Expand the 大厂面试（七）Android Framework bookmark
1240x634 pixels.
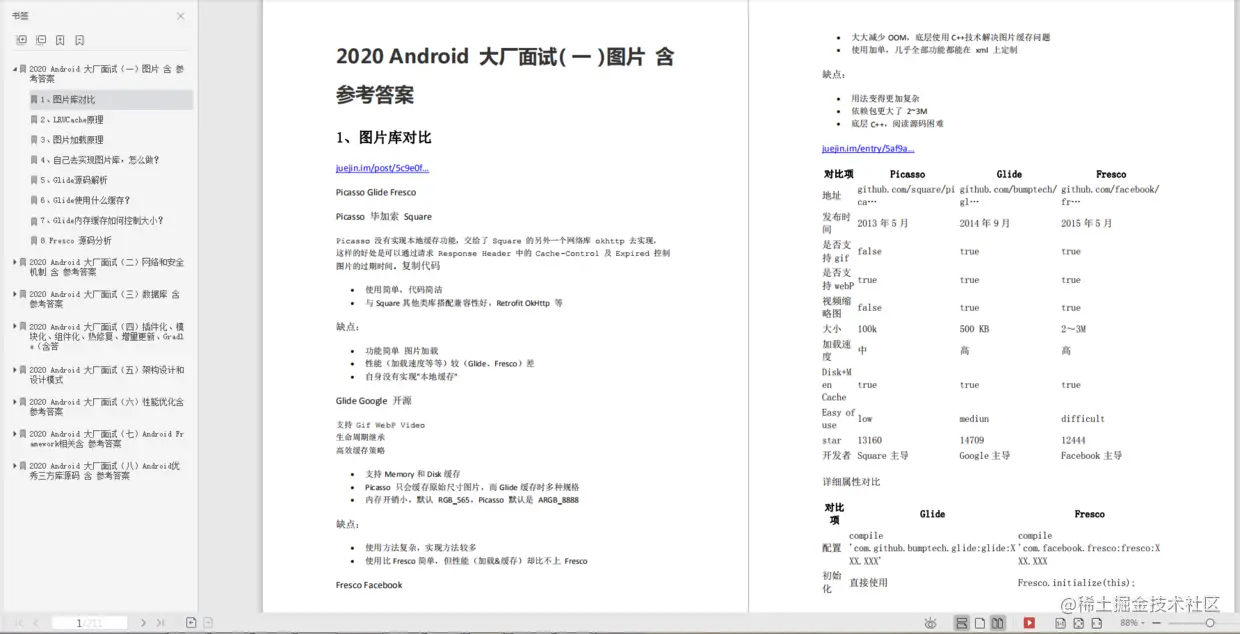(15, 433)
